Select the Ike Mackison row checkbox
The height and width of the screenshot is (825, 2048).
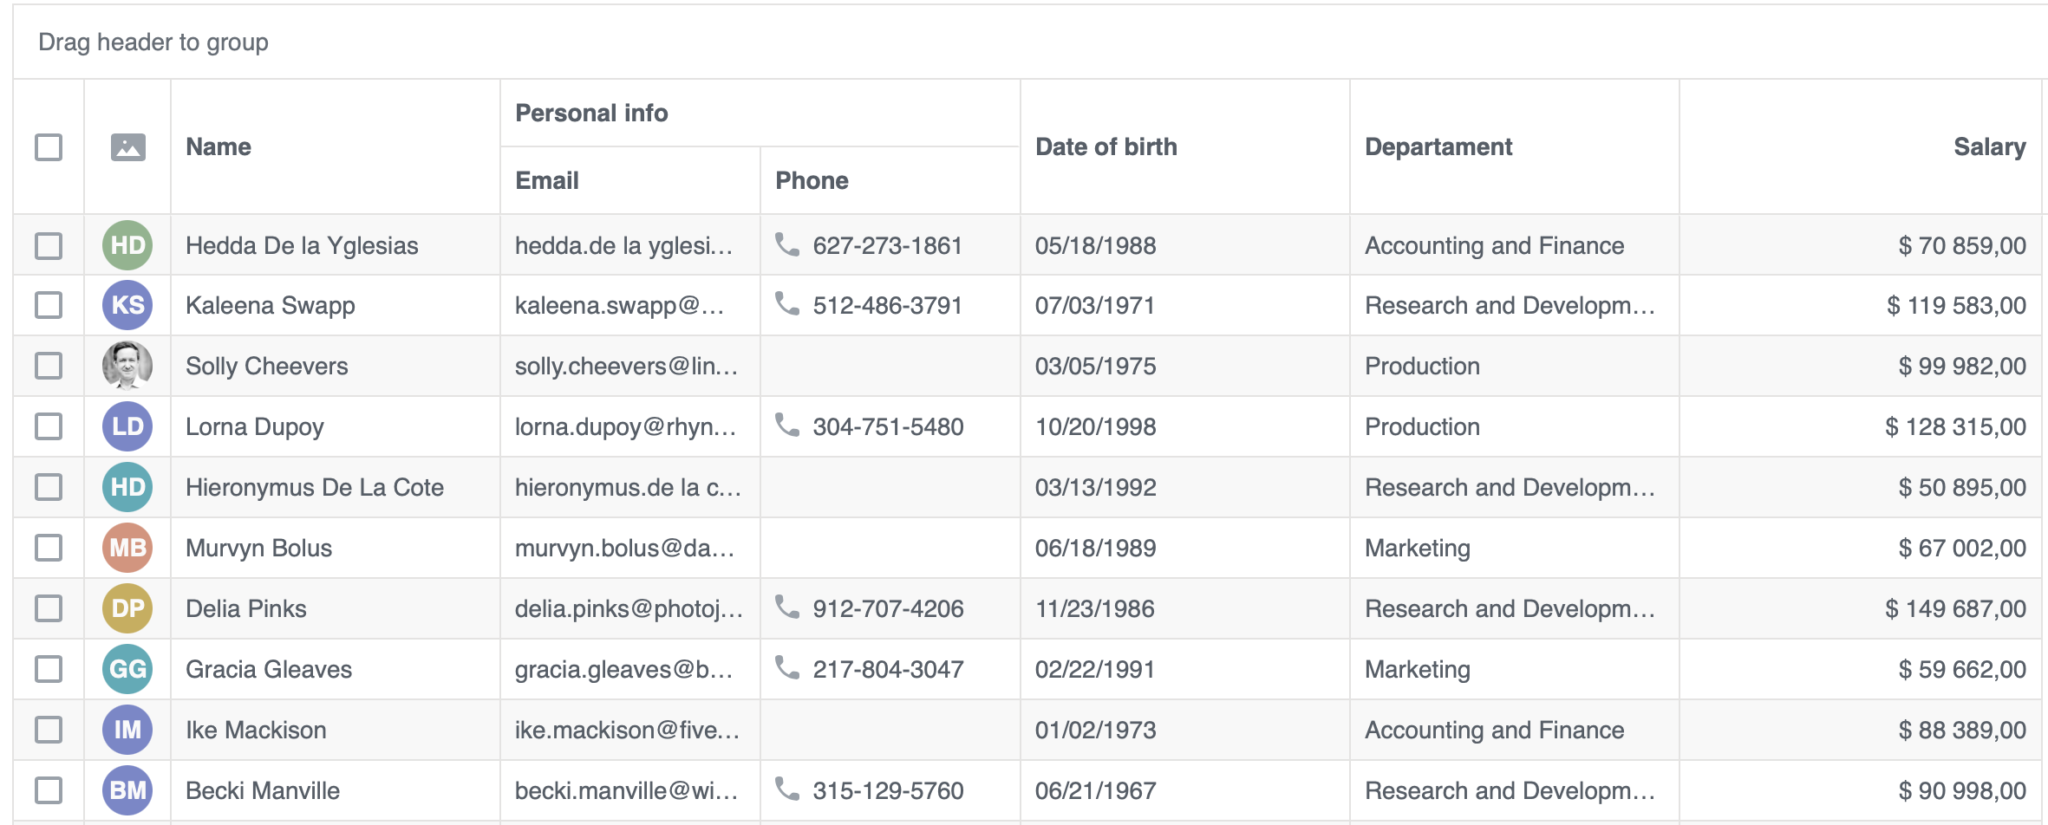click(48, 730)
